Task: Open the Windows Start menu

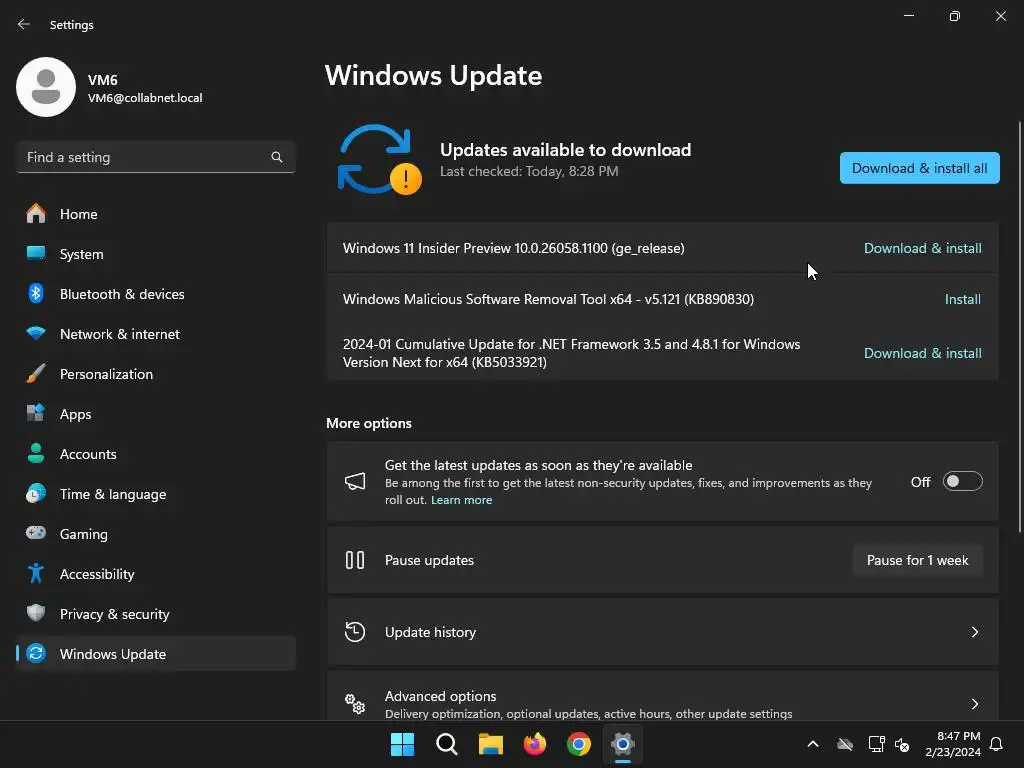Action: (x=402, y=744)
